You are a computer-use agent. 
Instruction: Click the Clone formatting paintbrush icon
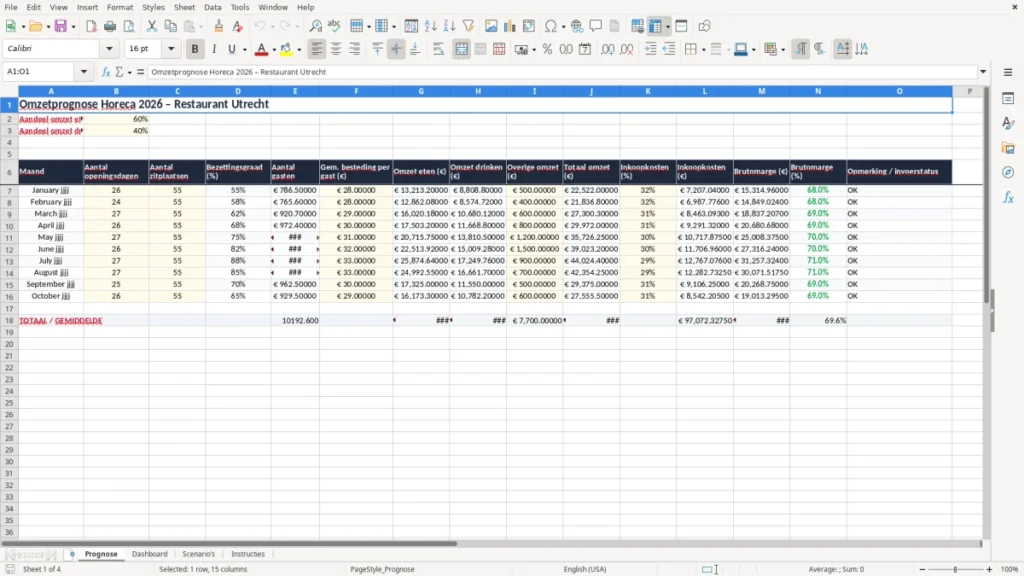219,26
